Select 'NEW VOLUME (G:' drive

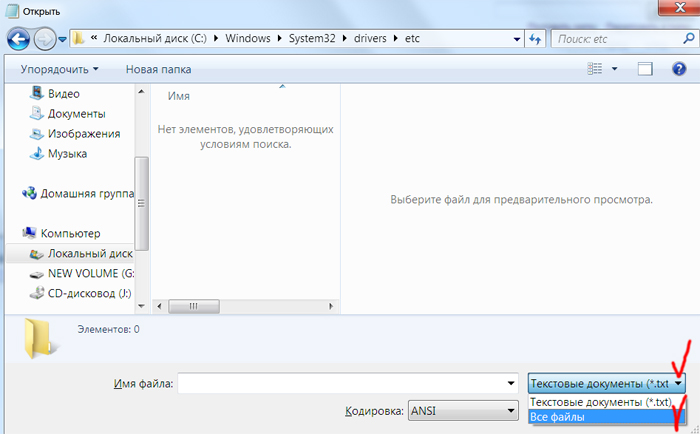point(82,273)
